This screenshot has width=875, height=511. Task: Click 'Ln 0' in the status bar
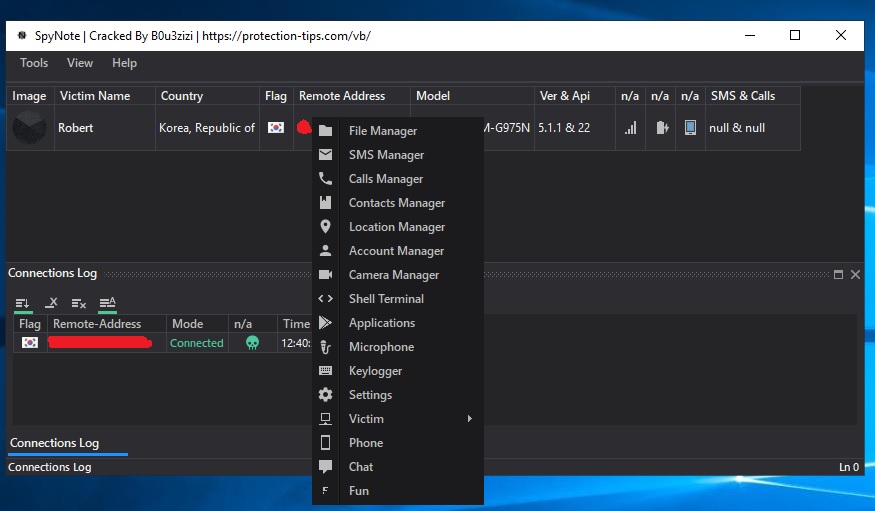coord(849,467)
